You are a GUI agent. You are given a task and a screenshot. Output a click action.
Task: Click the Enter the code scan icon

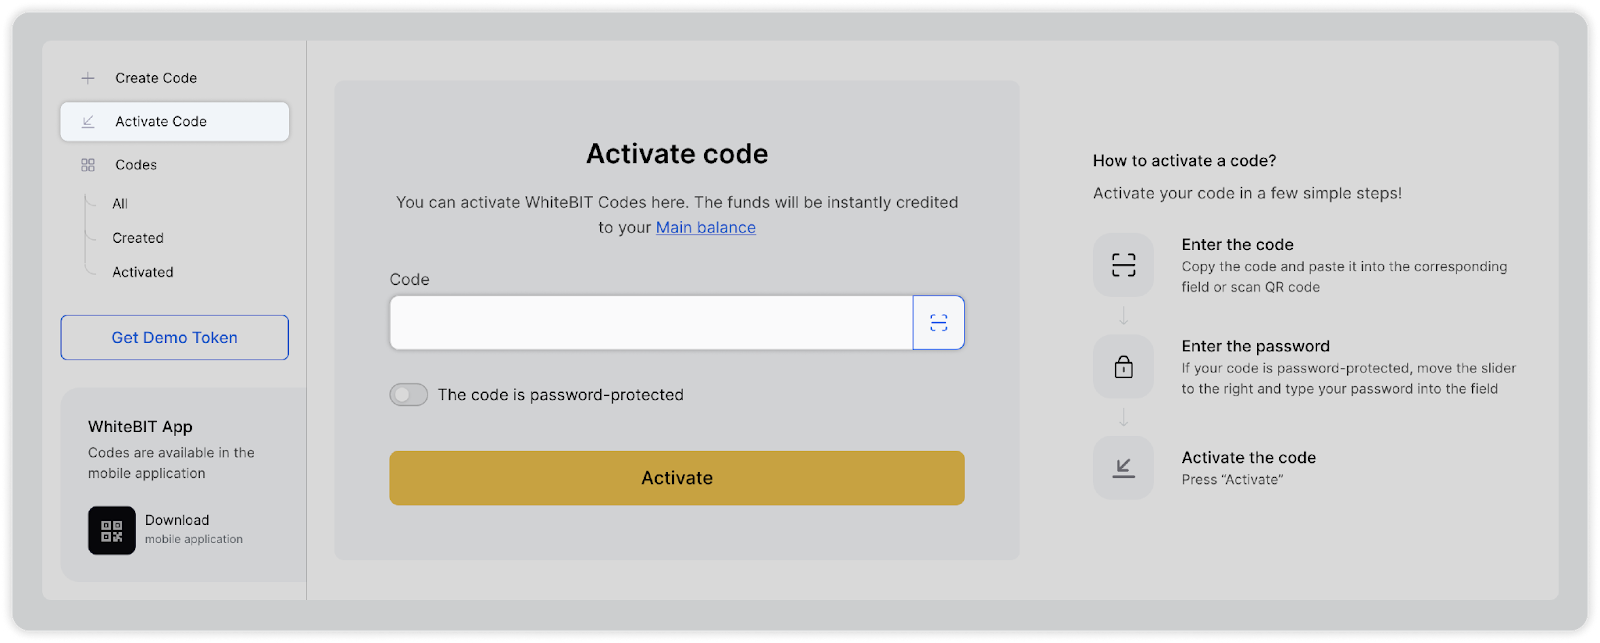tap(1123, 265)
